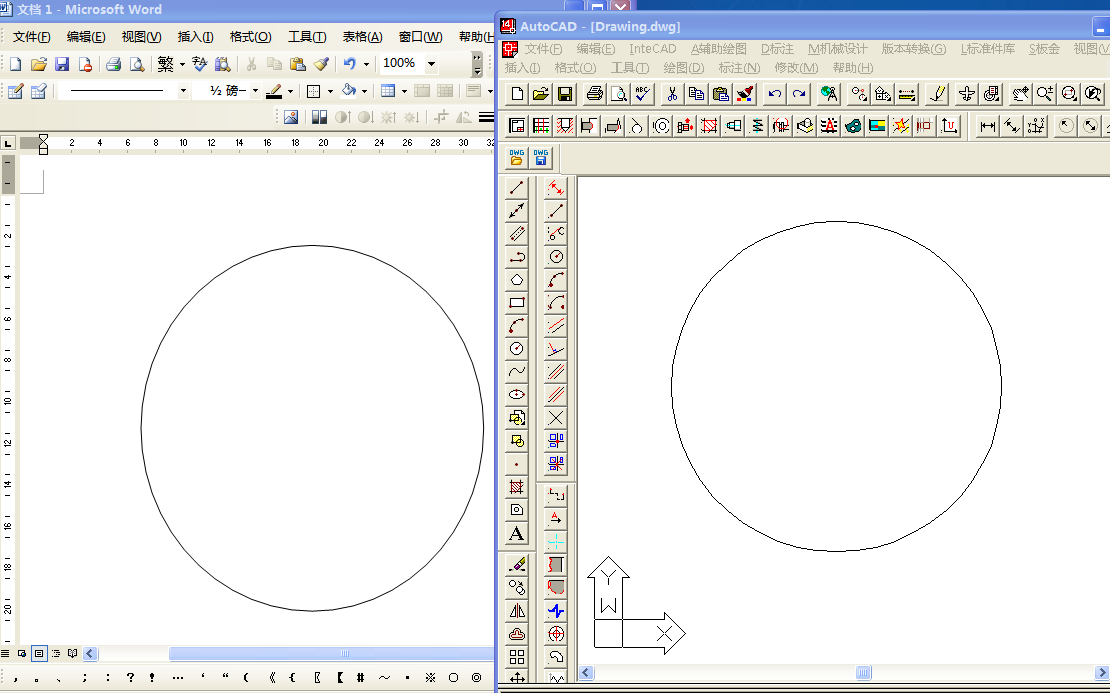Click Word's traditional Chinese 繁 conversion button
Screen dimensions: 1110x693
(x=166, y=64)
